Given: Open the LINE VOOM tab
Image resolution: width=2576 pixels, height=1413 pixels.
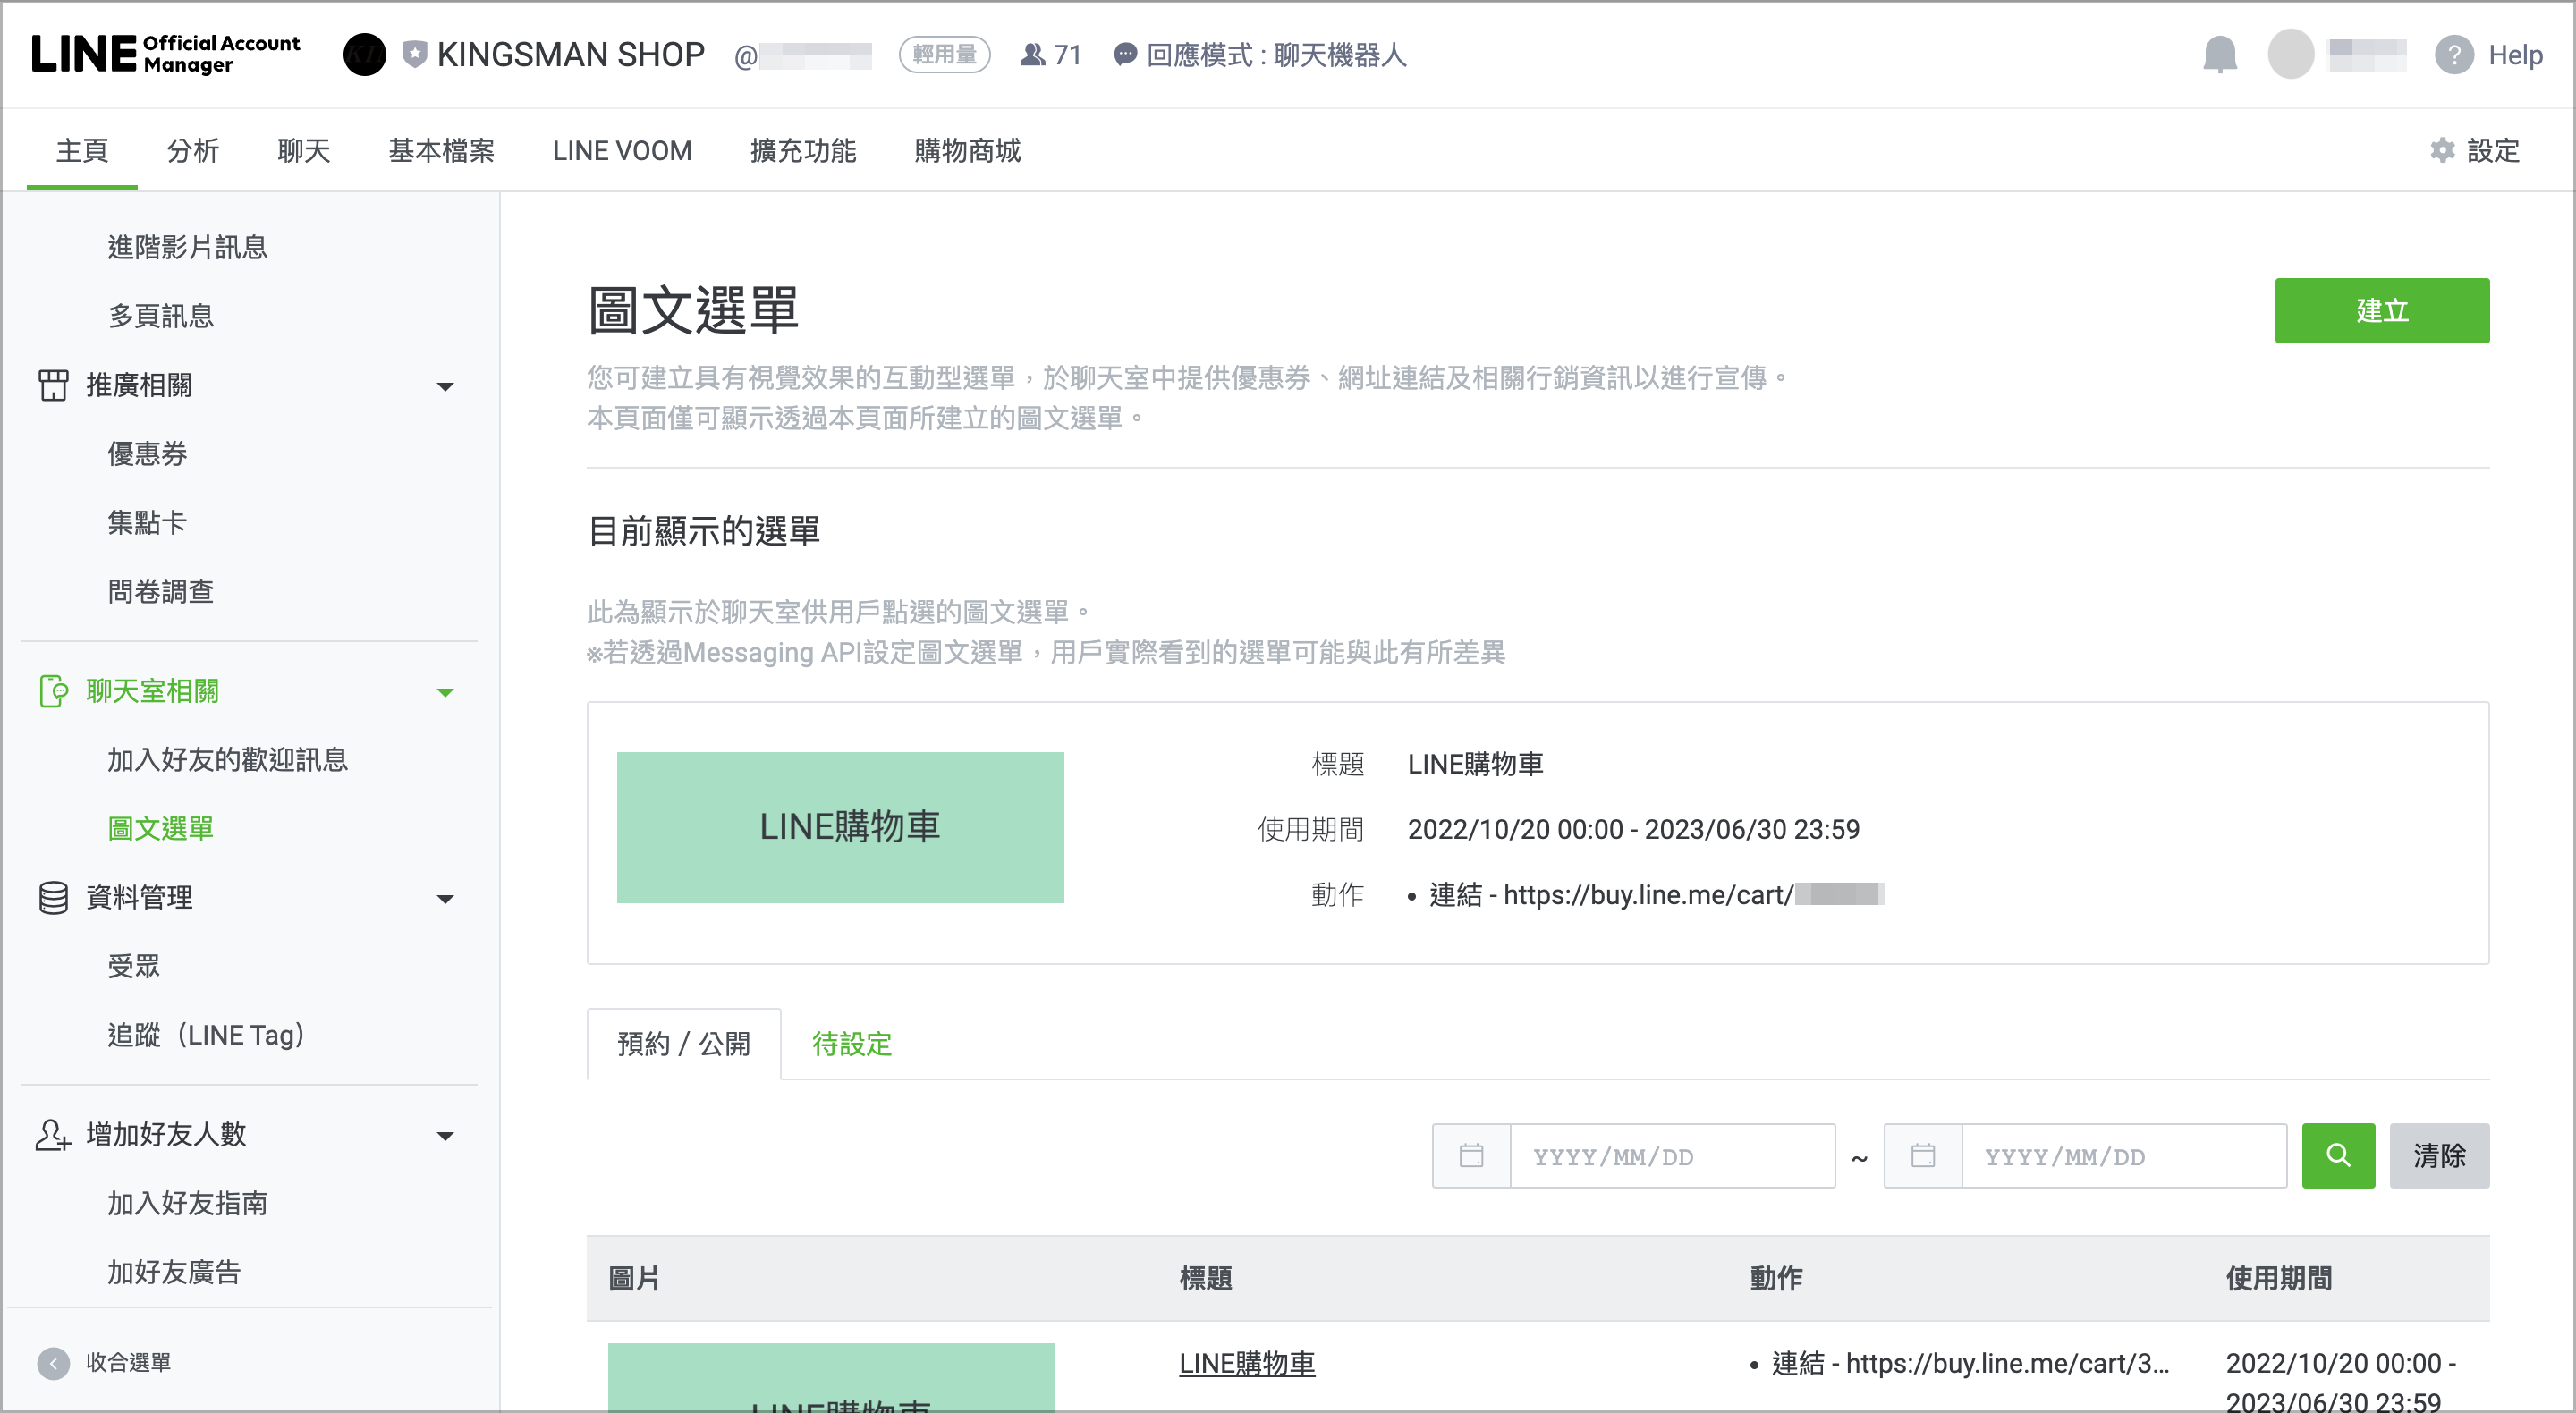Looking at the screenshot, I should pyautogui.click(x=622, y=150).
